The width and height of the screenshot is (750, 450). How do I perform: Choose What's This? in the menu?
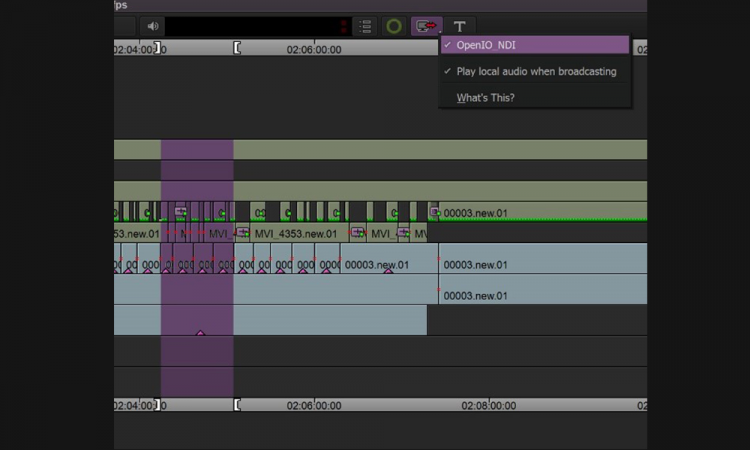point(485,98)
